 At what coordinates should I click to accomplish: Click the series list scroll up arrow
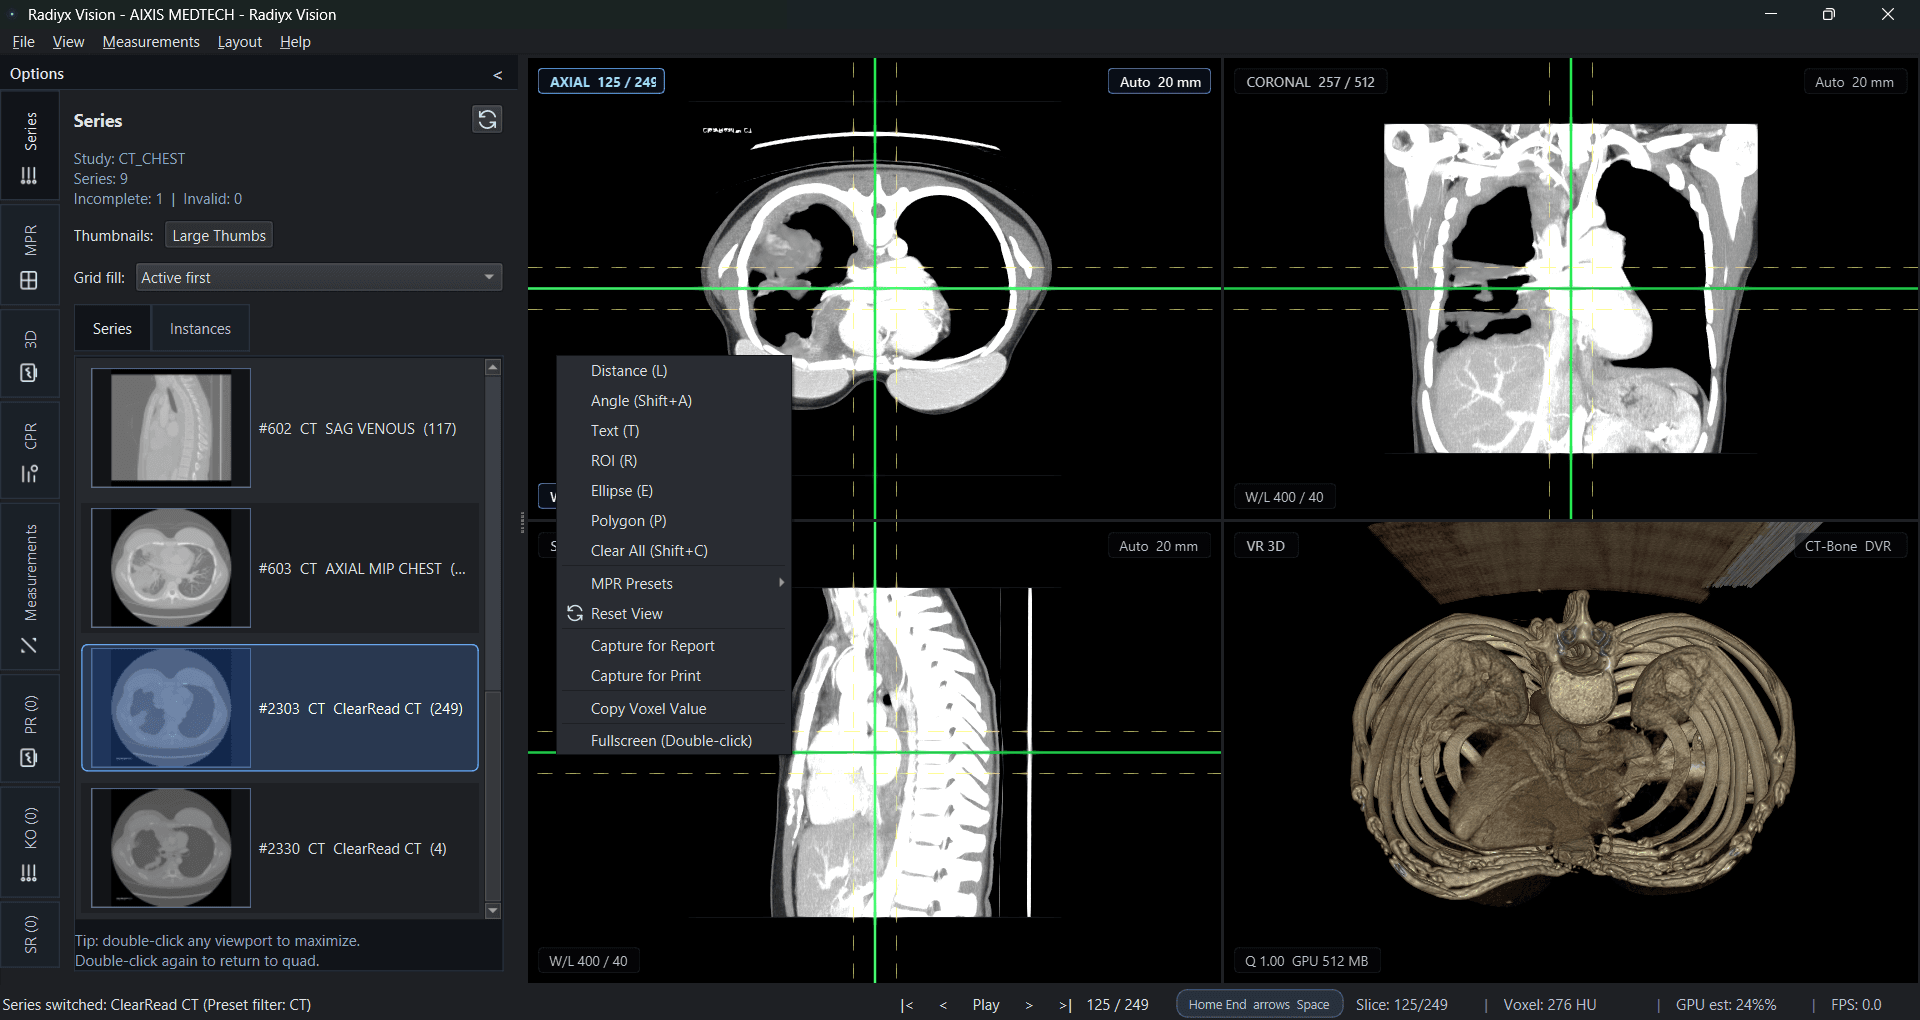coord(493,367)
